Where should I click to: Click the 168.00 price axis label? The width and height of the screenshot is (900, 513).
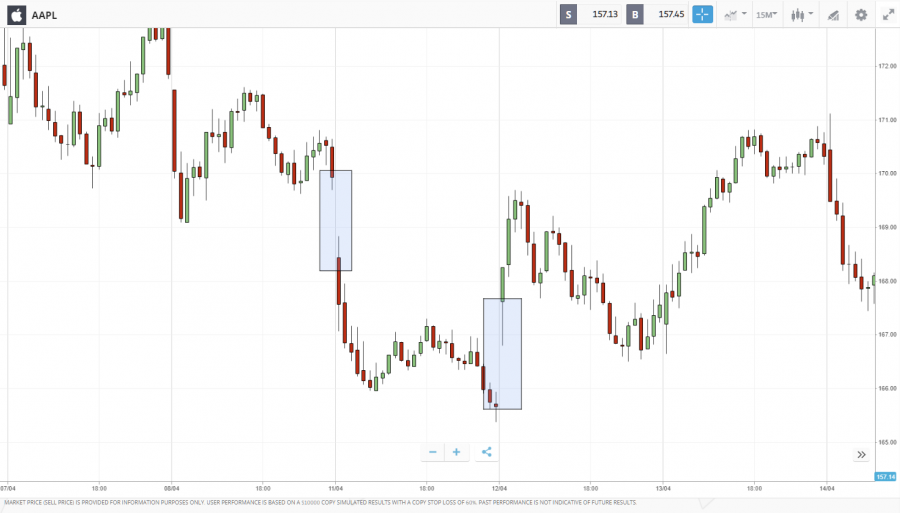click(887, 281)
